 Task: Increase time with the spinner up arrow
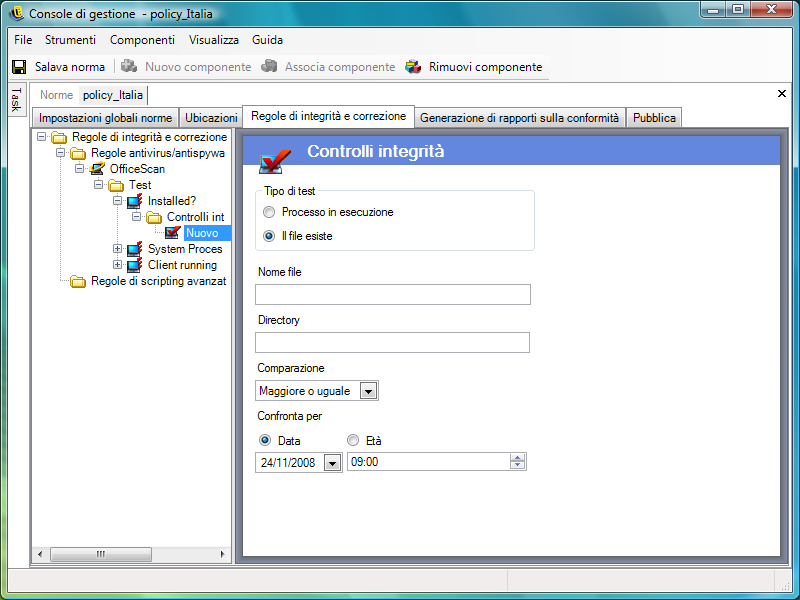coord(517,458)
